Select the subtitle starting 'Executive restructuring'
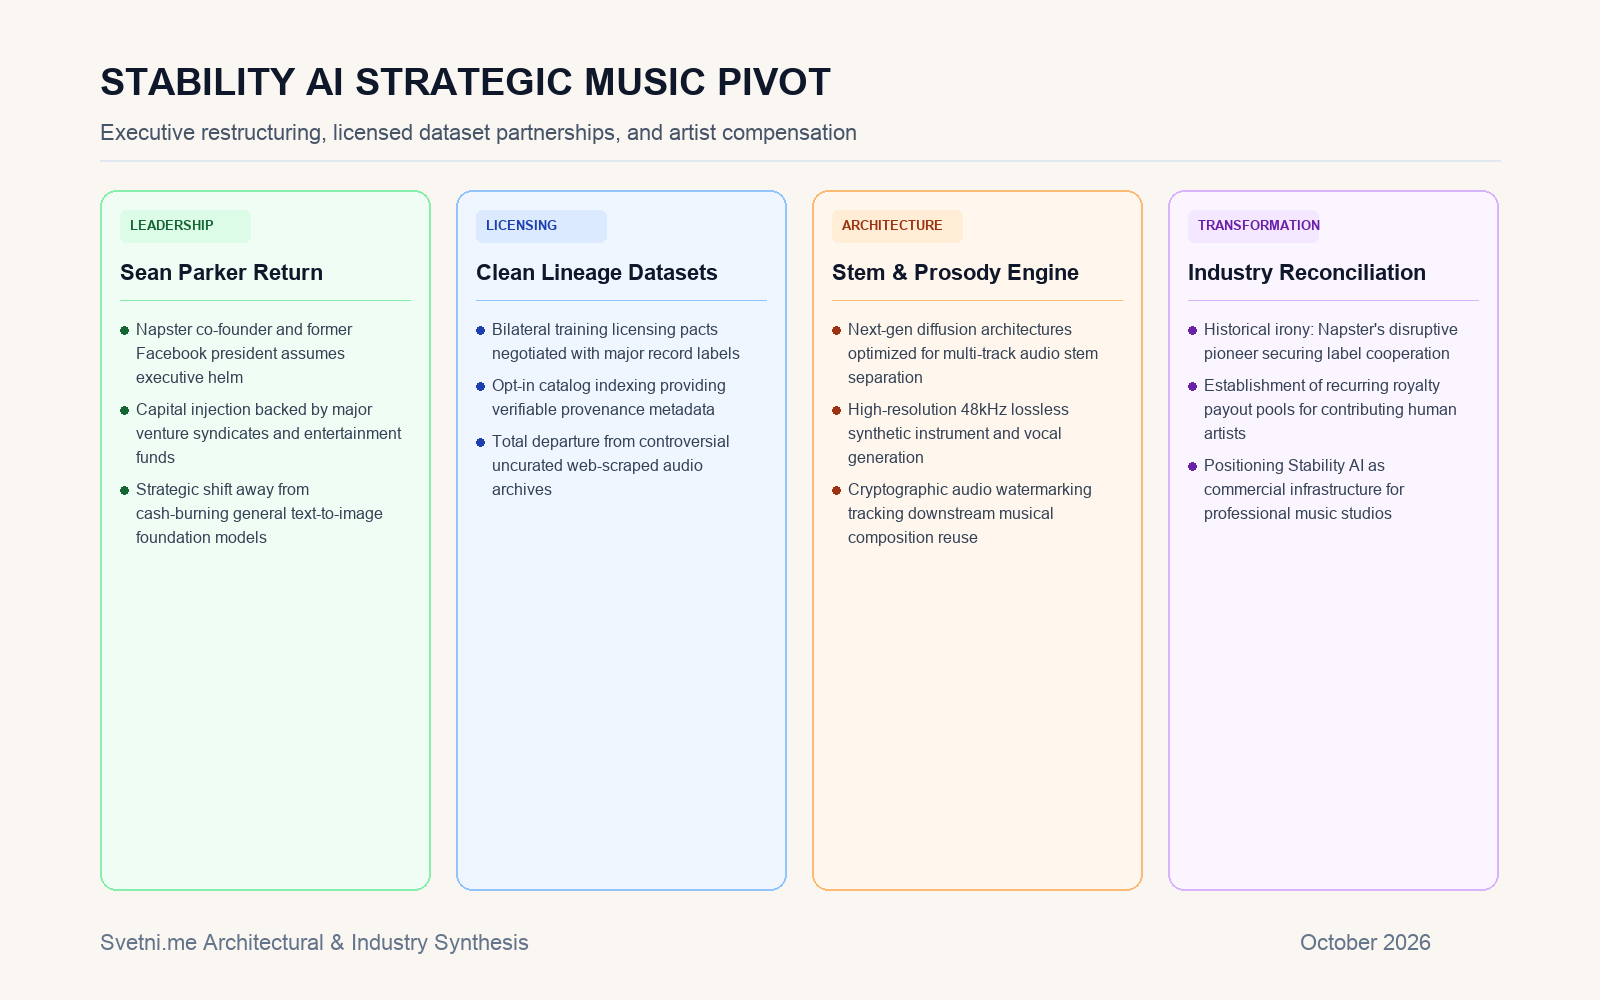 (478, 132)
